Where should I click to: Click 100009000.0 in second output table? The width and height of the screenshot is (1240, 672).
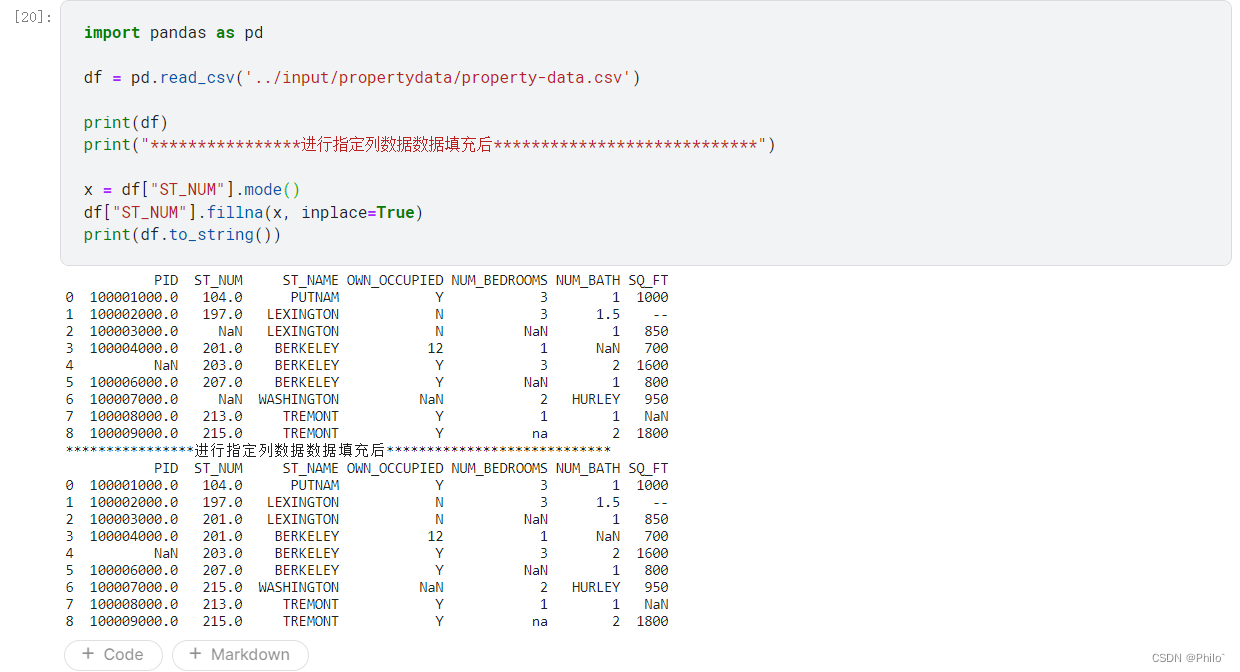(134, 621)
